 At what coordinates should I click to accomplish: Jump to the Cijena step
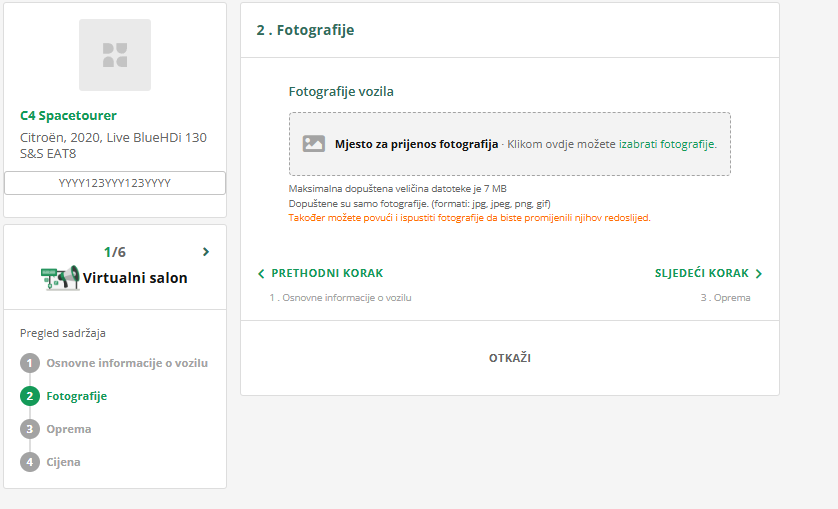(x=64, y=462)
